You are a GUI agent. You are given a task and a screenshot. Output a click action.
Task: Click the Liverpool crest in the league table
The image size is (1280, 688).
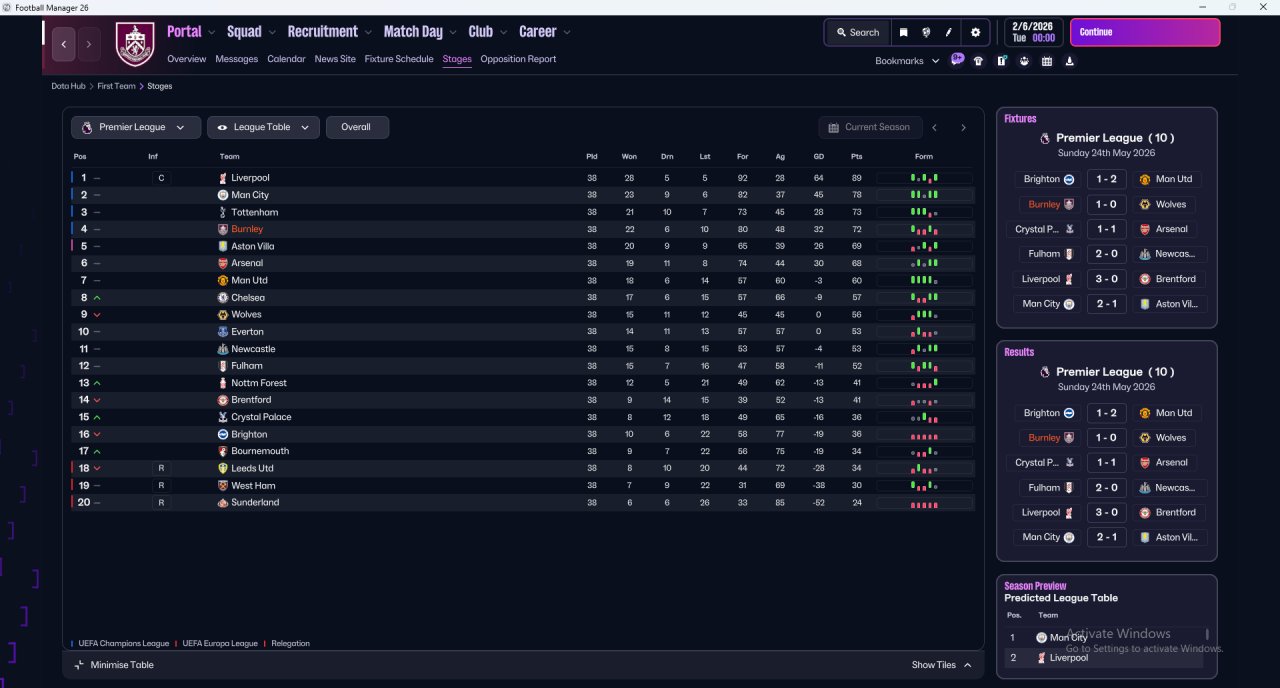[223, 178]
